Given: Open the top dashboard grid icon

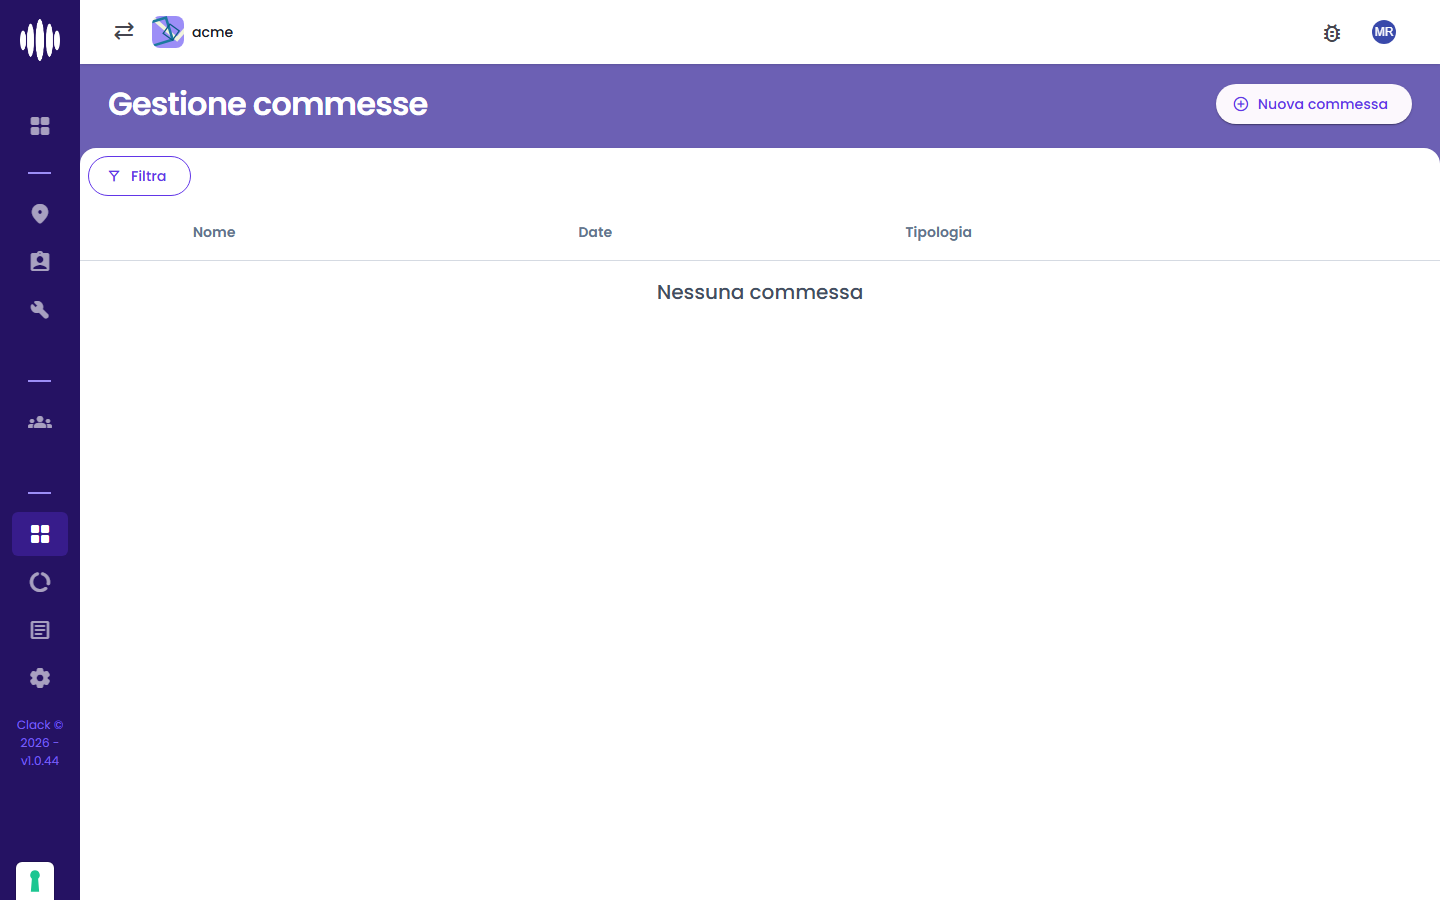Looking at the screenshot, I should [40, 126].
